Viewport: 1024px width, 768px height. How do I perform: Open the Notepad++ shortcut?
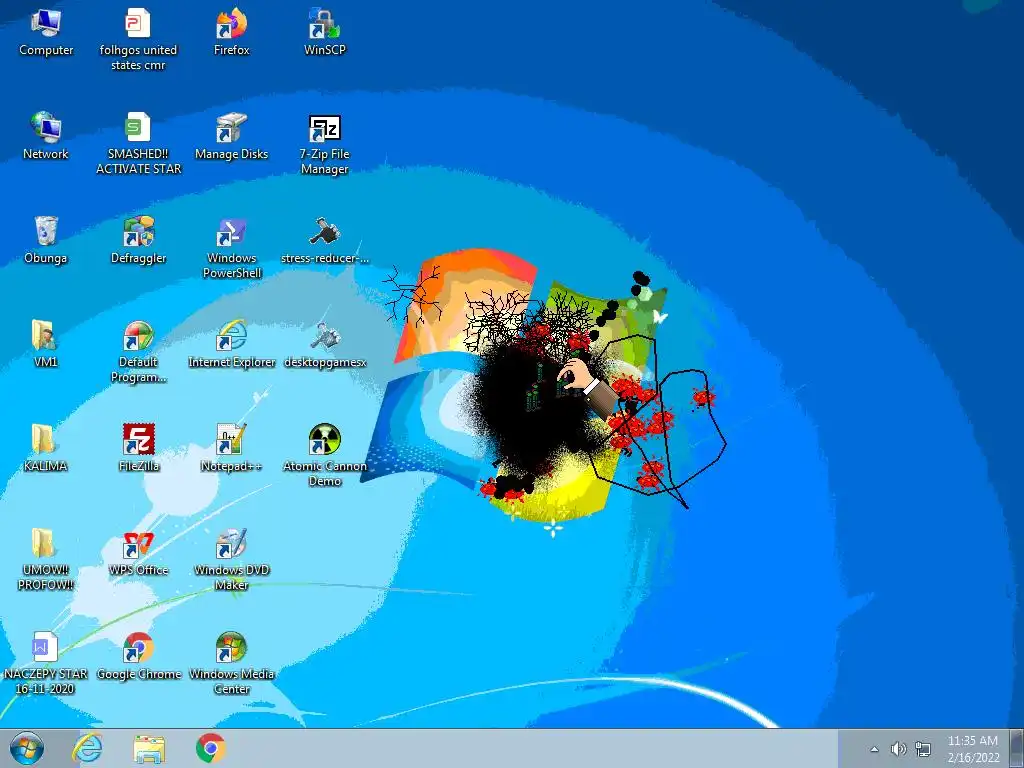(231, 447)
